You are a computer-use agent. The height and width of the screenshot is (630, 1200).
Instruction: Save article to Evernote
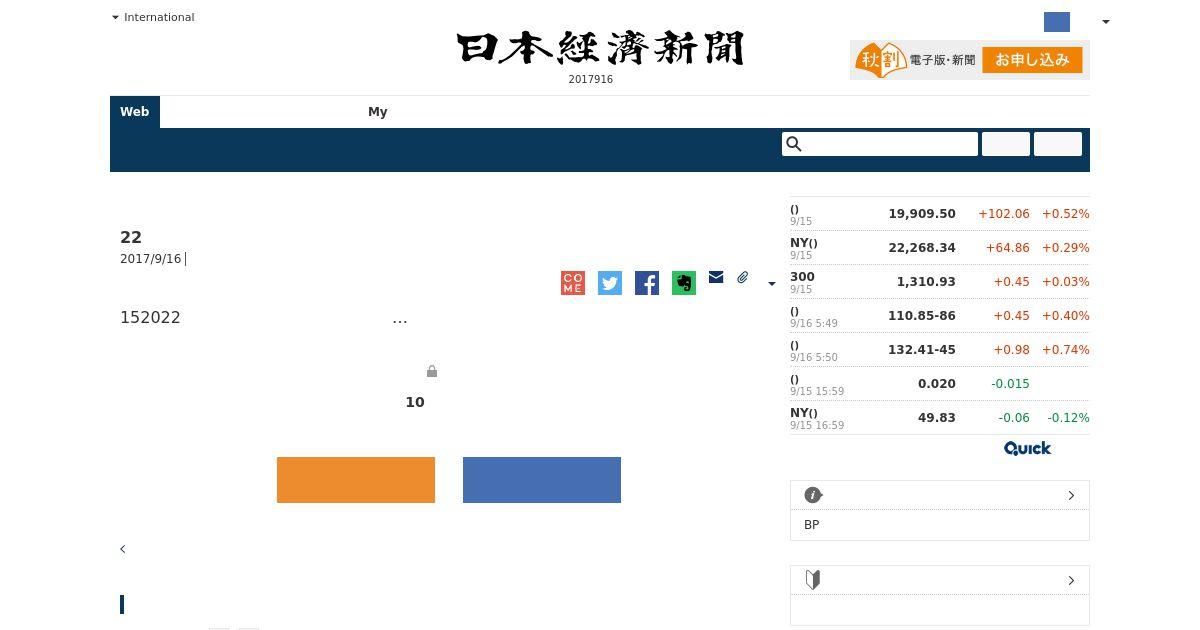pyautogui.click(x=684, y=283)
